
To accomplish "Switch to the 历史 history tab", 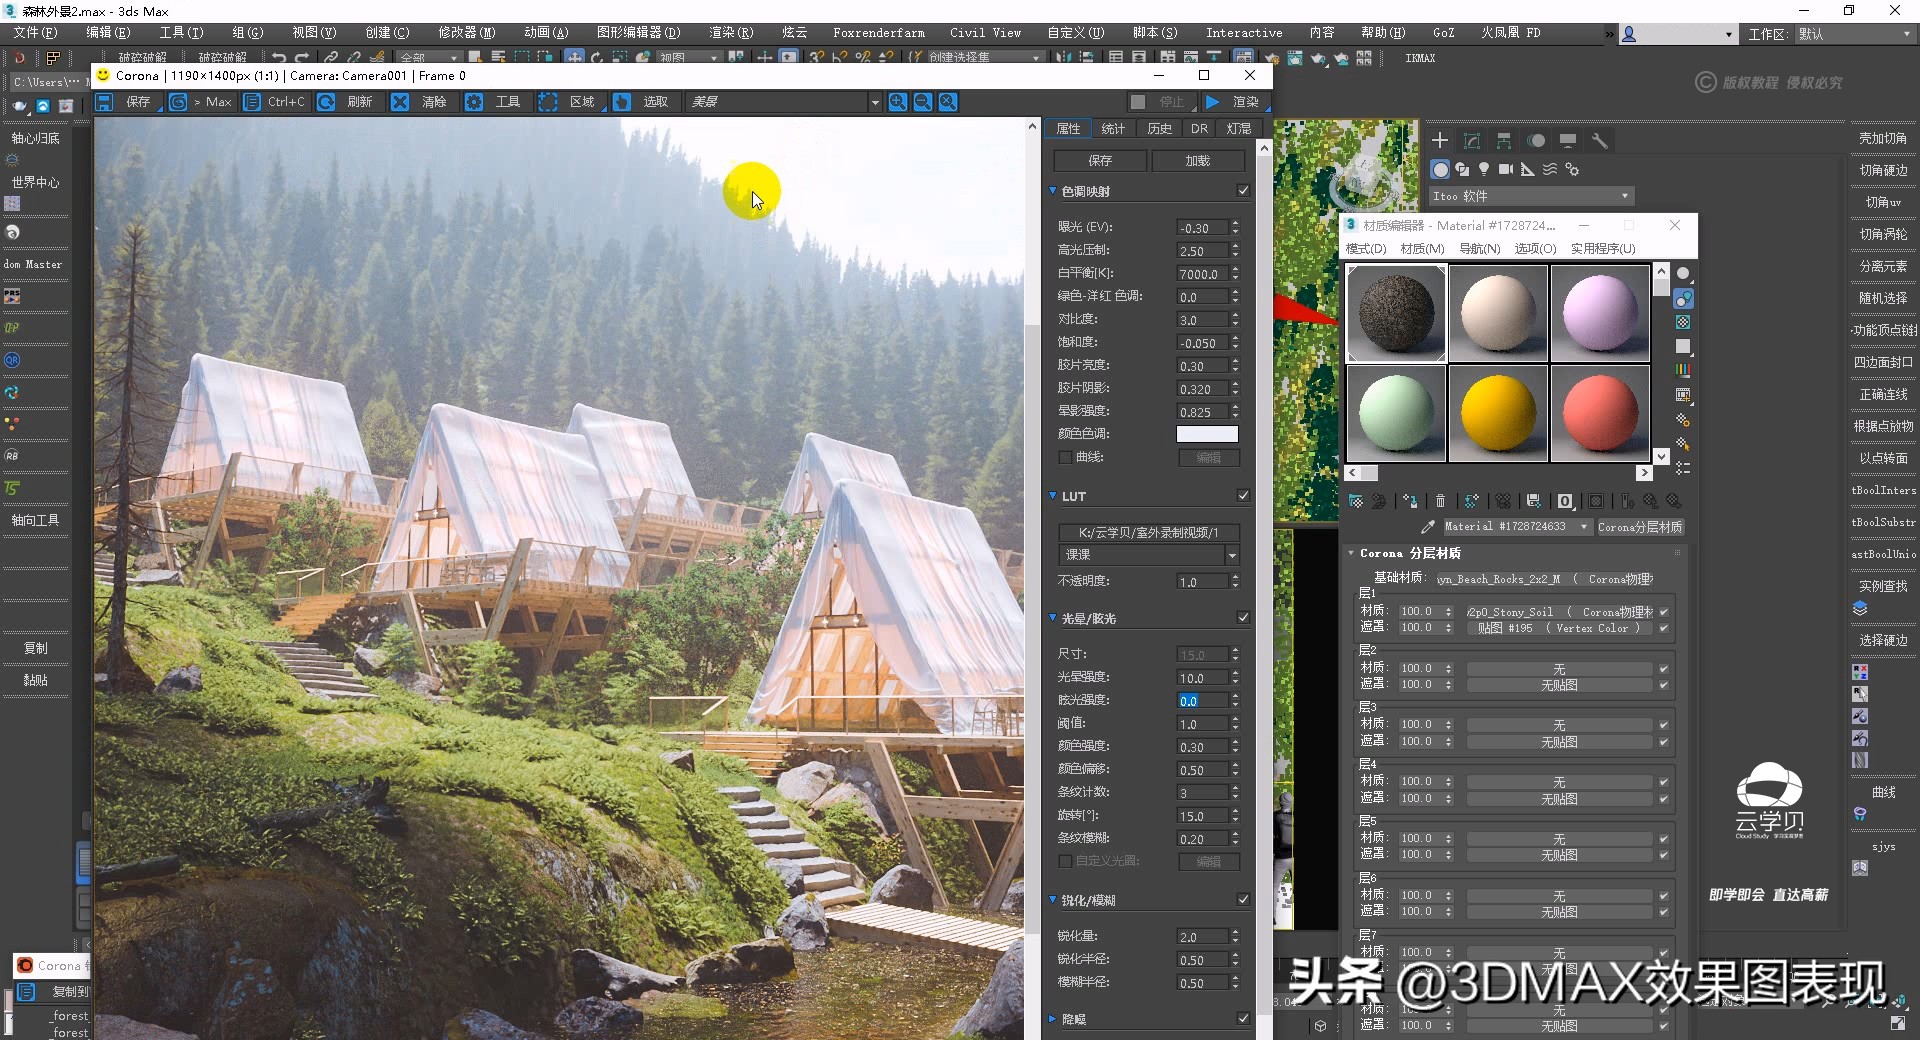I will point(1159,129).
